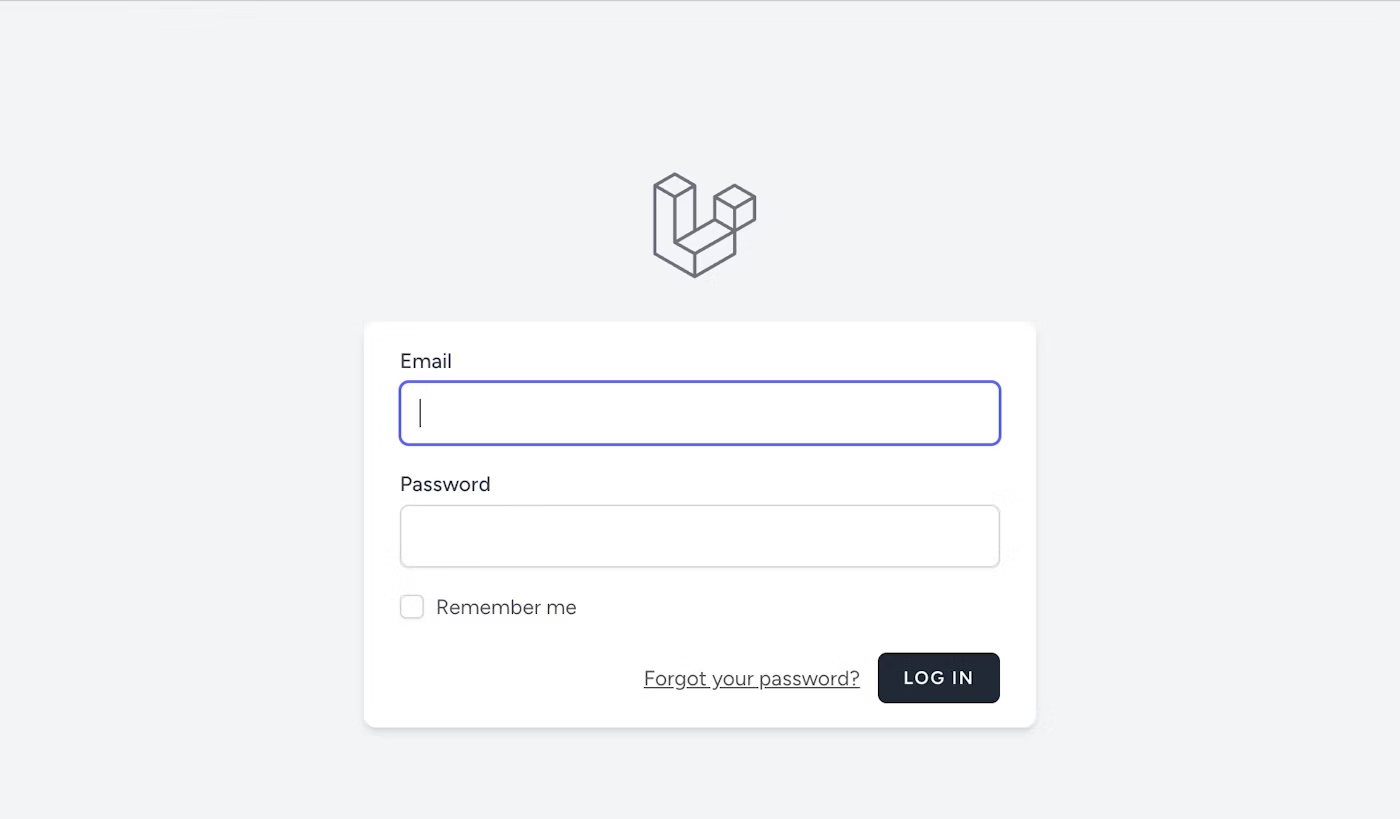Click the word Password above second field
The image size is (1400, 819).
click(x=445, y=484)
